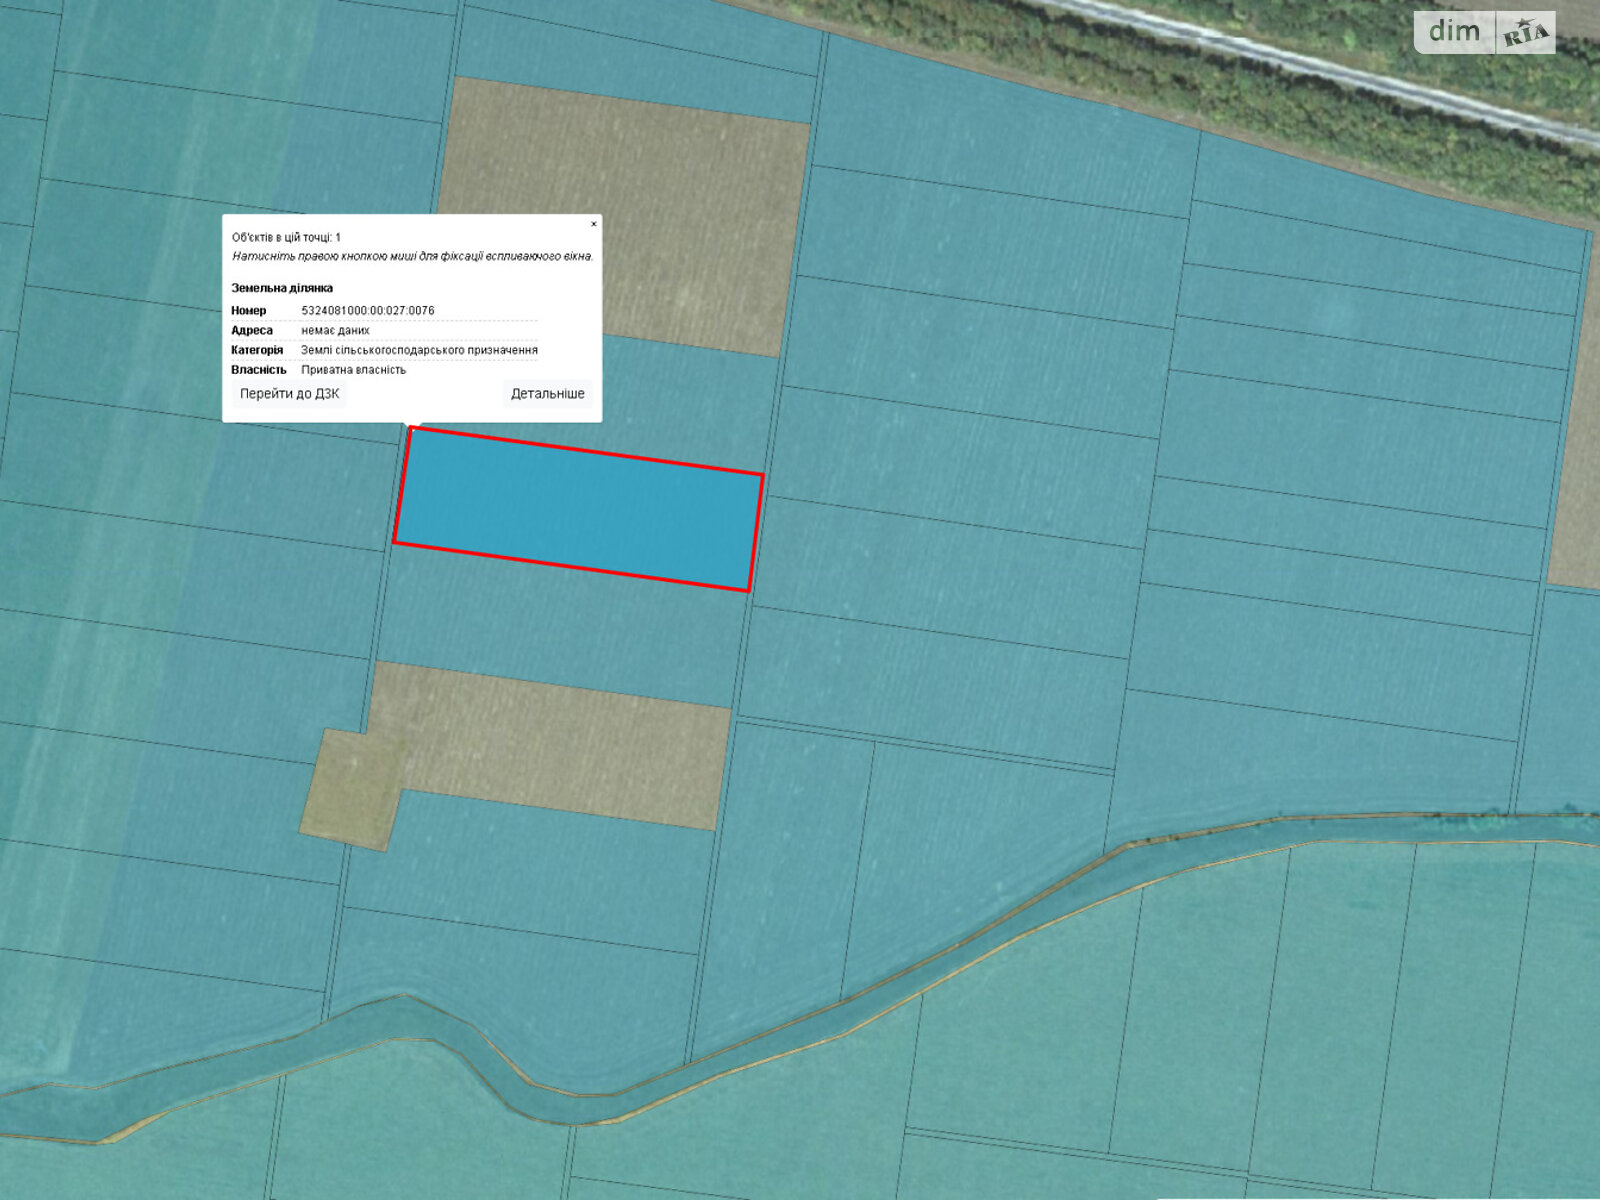Click the 'Земельна ділянка' popup heading
This screenshot has width=1600, height=1200.
282,288
